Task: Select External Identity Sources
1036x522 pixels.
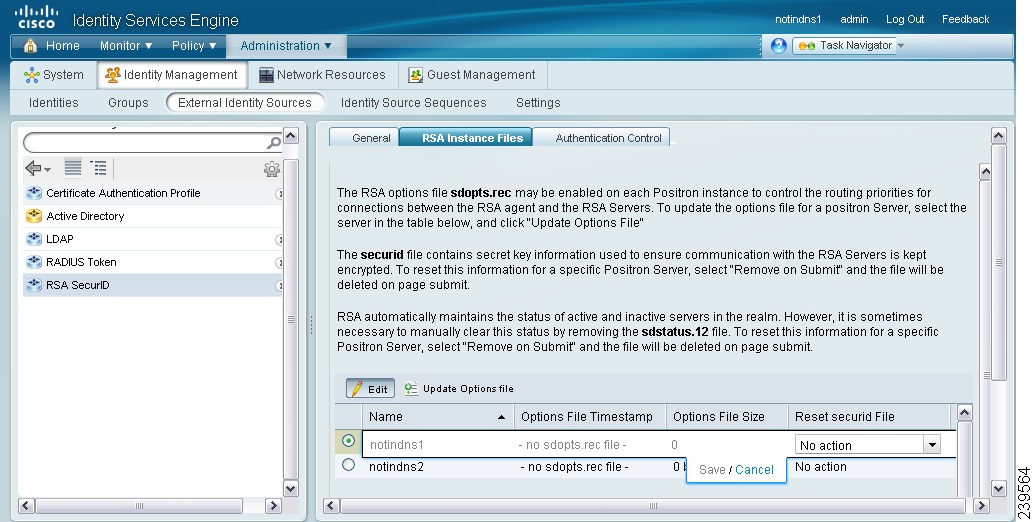Action: [244, 102]
